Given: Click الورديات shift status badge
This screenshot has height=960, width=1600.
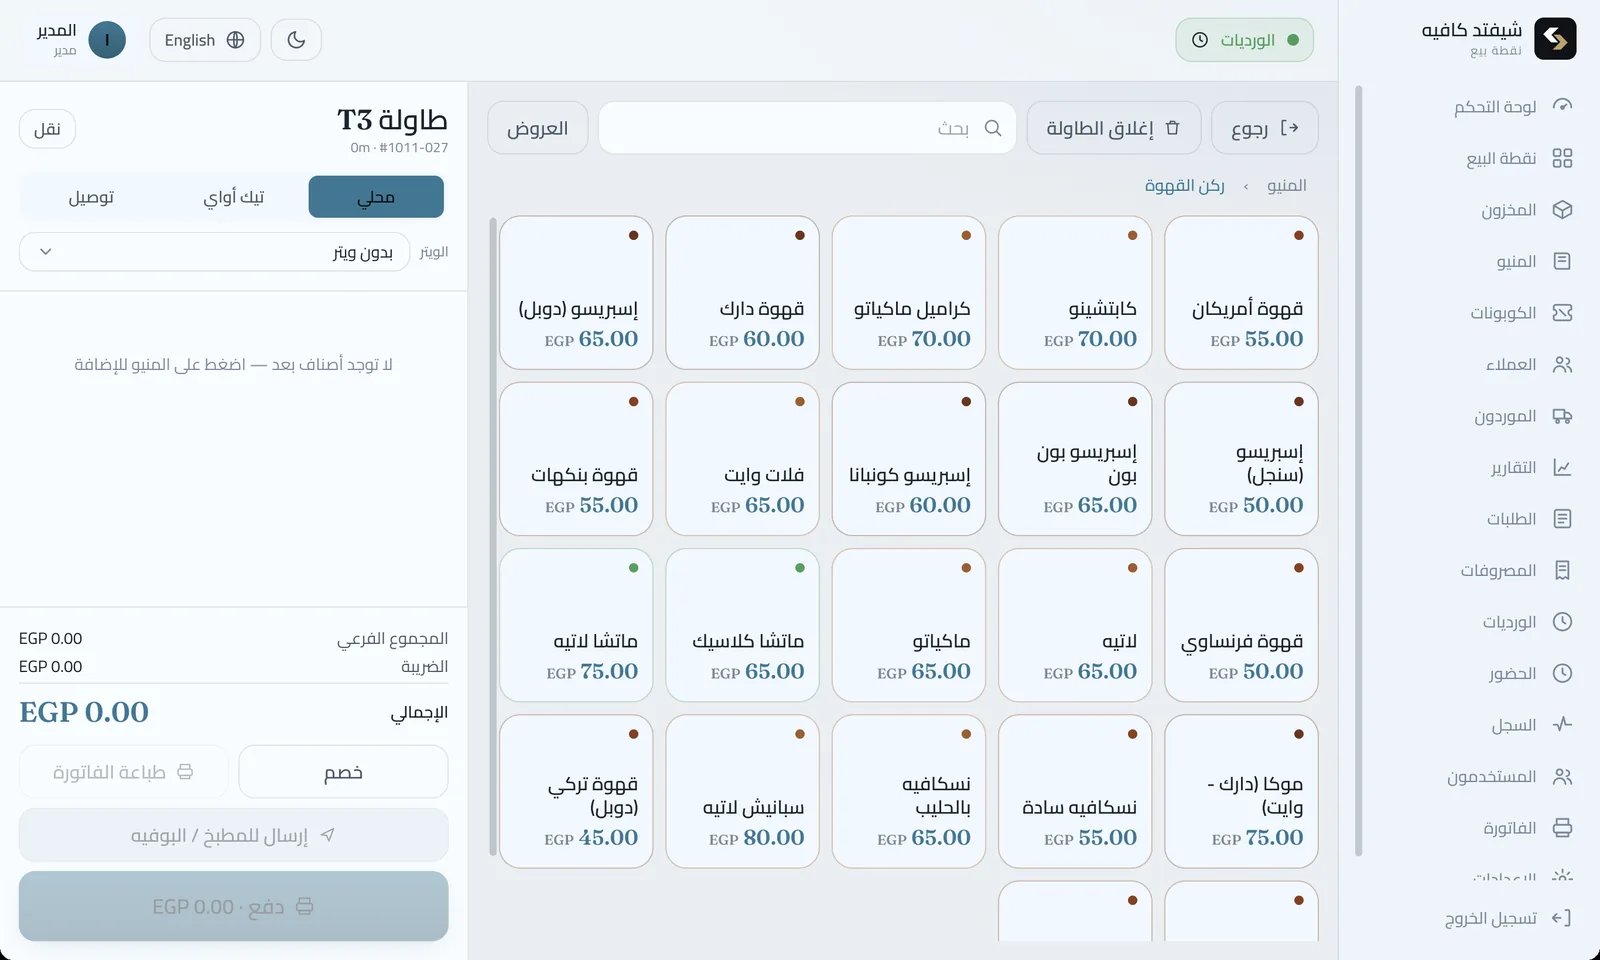Looking at the screenshot, I should click(x=1245, y=40).
